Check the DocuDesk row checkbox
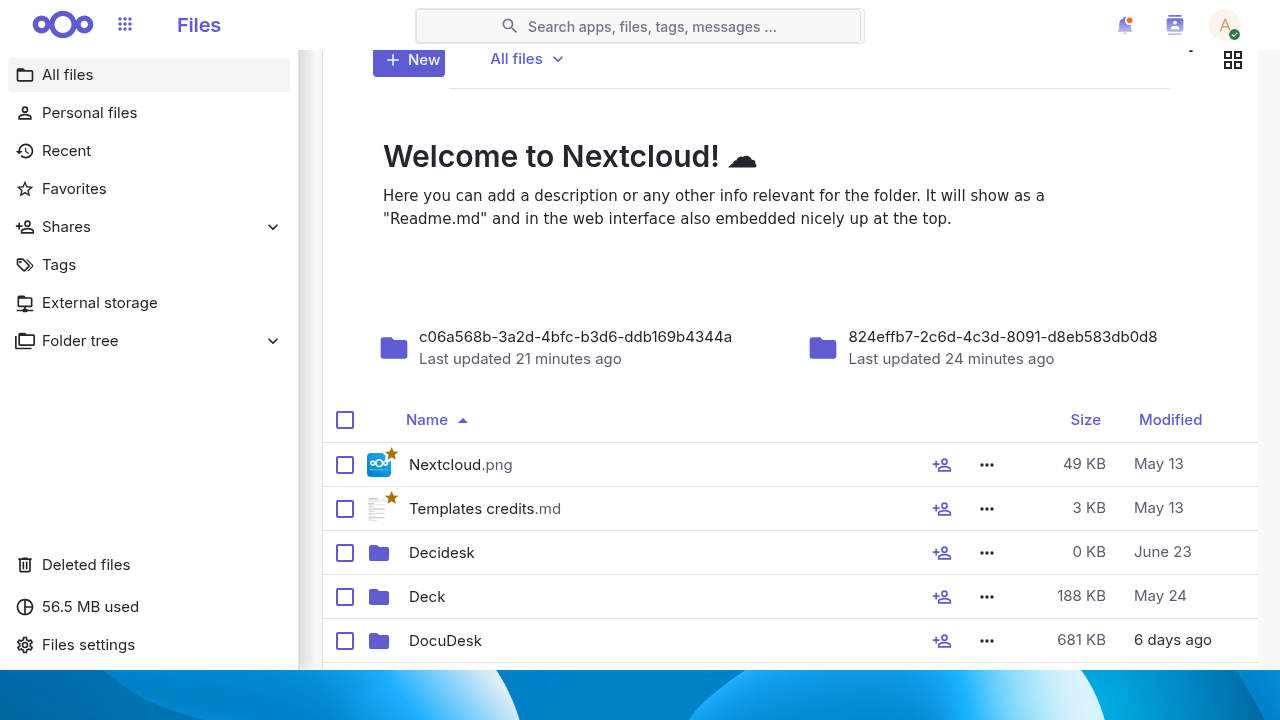The width and height of the screenshot is (1280, 720). tap(345, 641)
